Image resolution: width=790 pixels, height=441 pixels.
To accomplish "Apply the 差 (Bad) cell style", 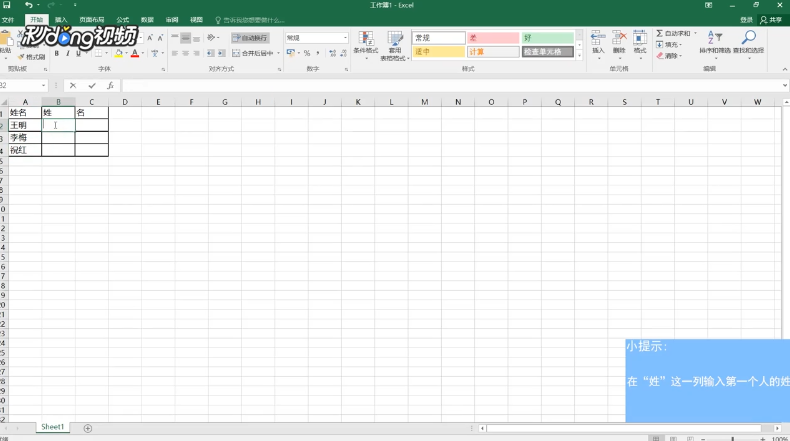I will tap(493, 38).
